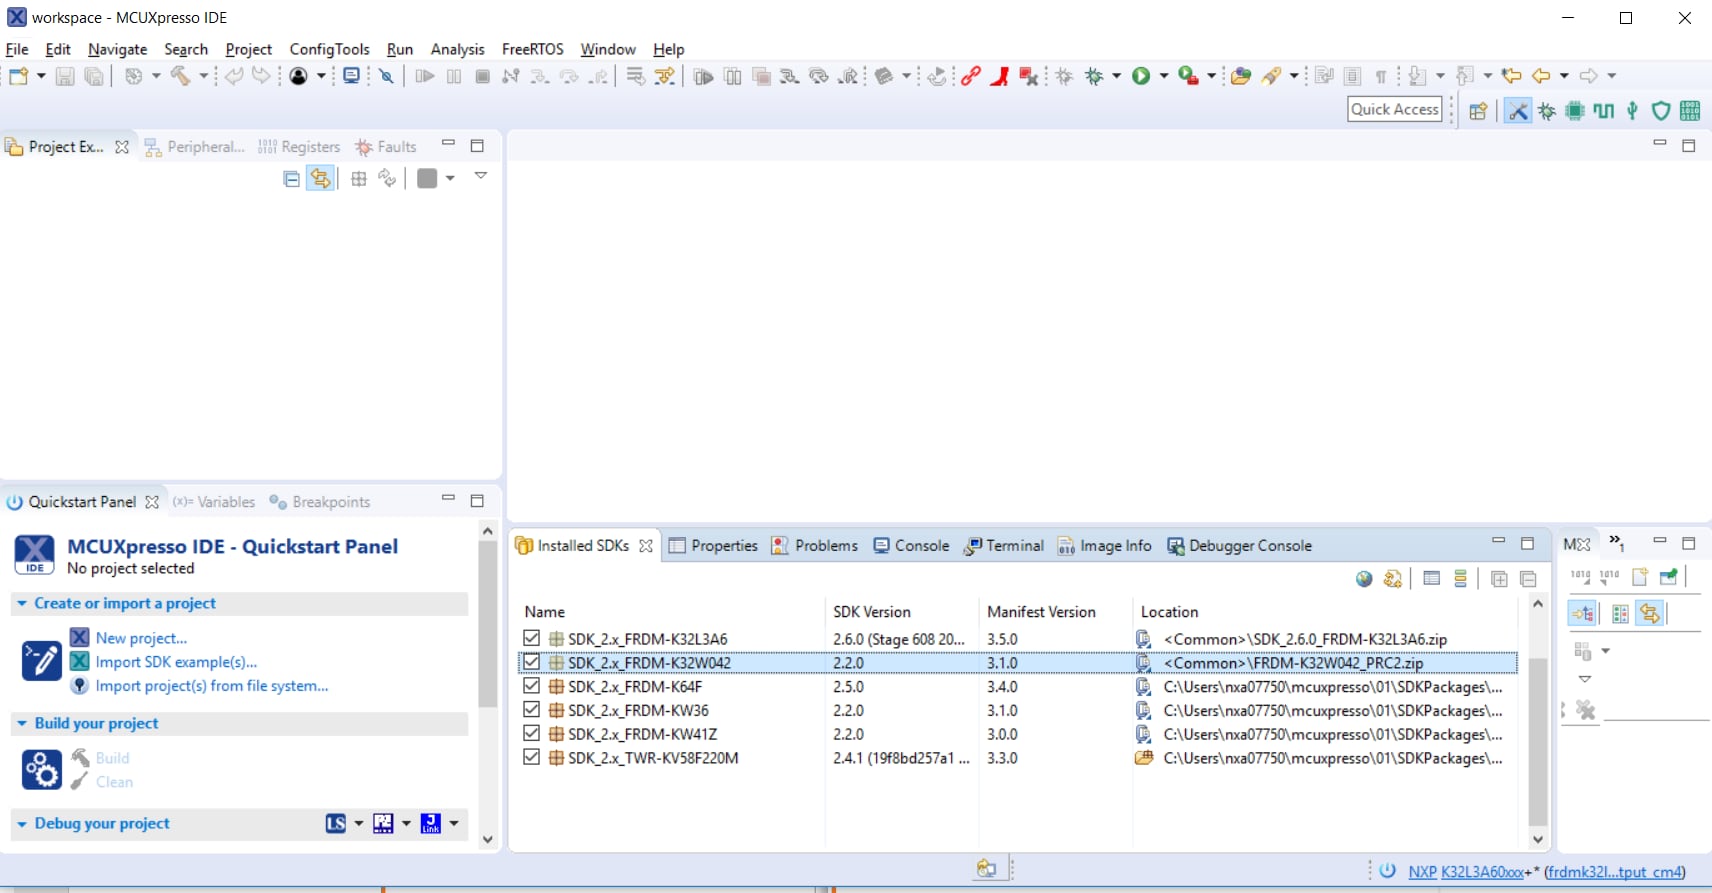Viewport: 1712px width, 893px height.
Task: Click the green Run button icon
Action: [x=1141, y=76]
